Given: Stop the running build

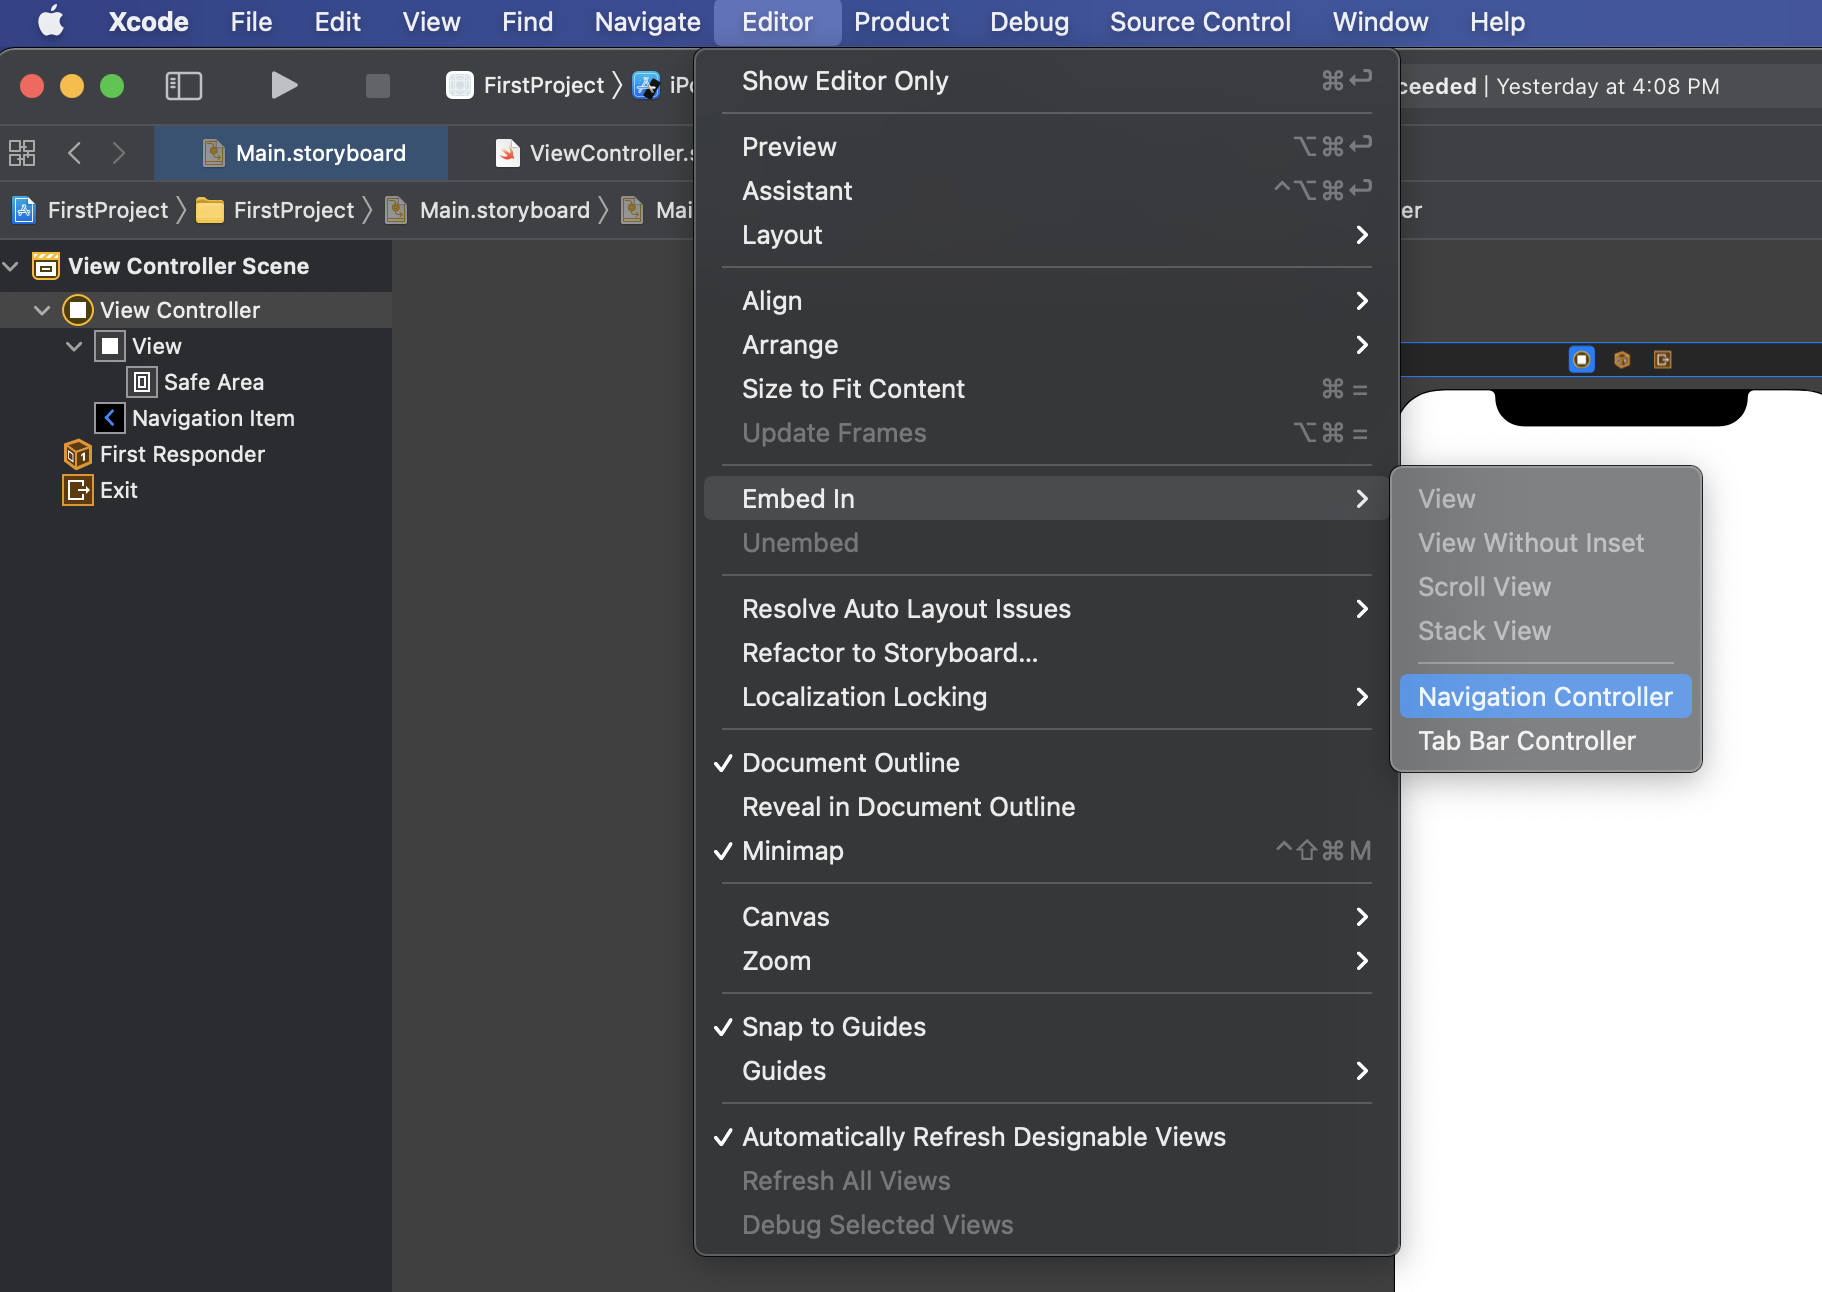Looking at the screenshot, I should coord(378,86).
